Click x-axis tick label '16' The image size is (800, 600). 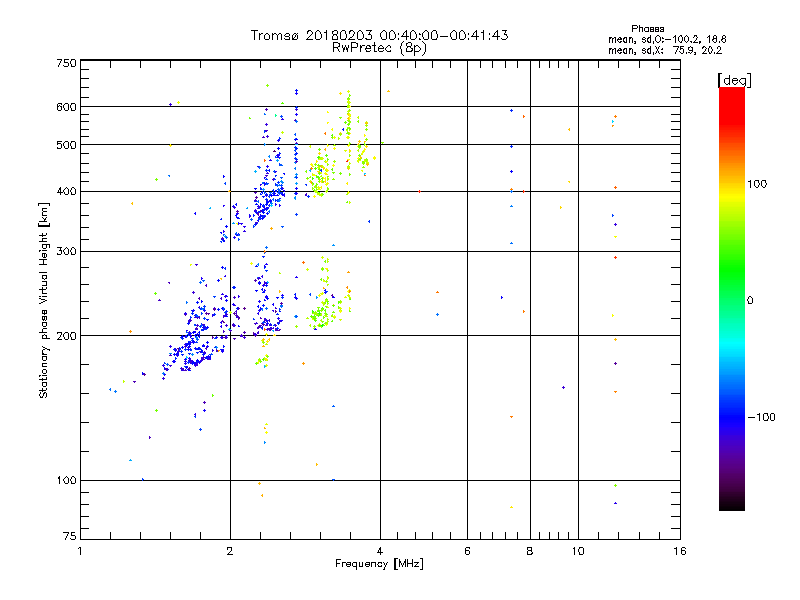[x=680, y=551]
